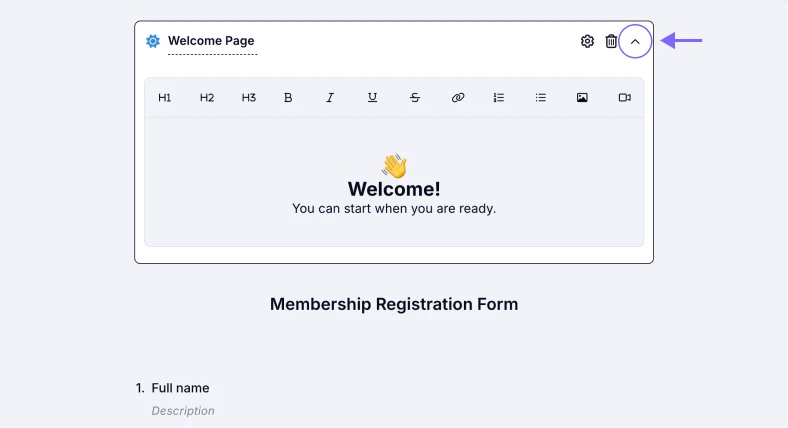Click the Description field under Full name
This screenshot has width=788, height=428.
pos(183,411)
